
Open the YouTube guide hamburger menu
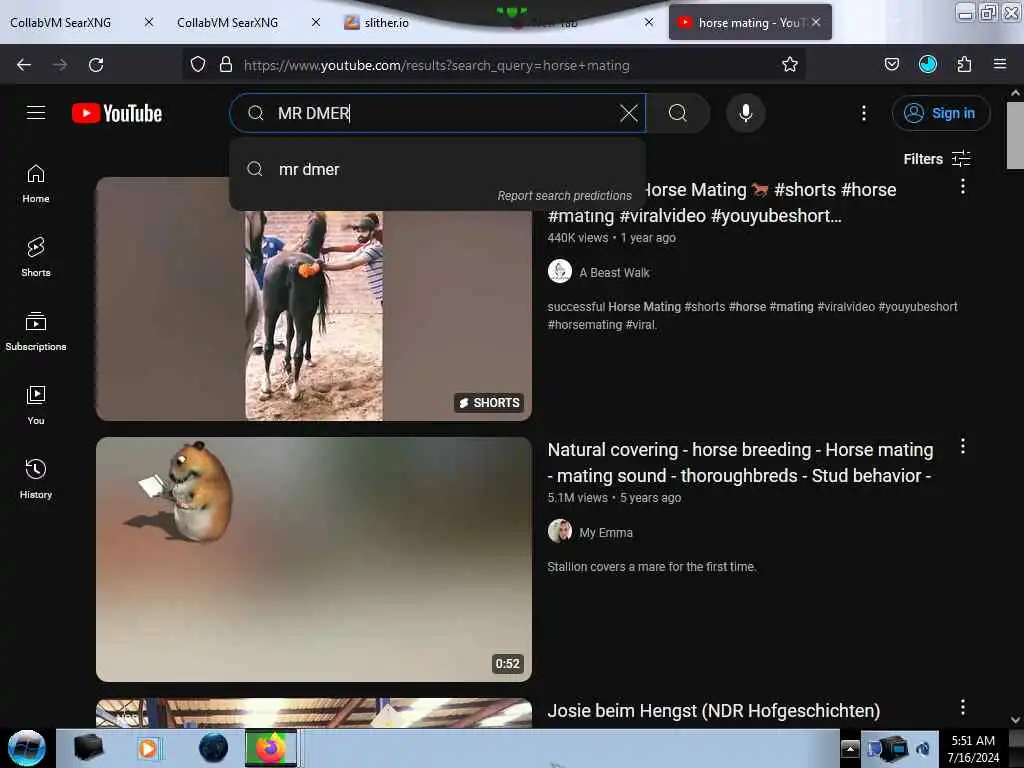pyautogui.click(x=36, y=113)
